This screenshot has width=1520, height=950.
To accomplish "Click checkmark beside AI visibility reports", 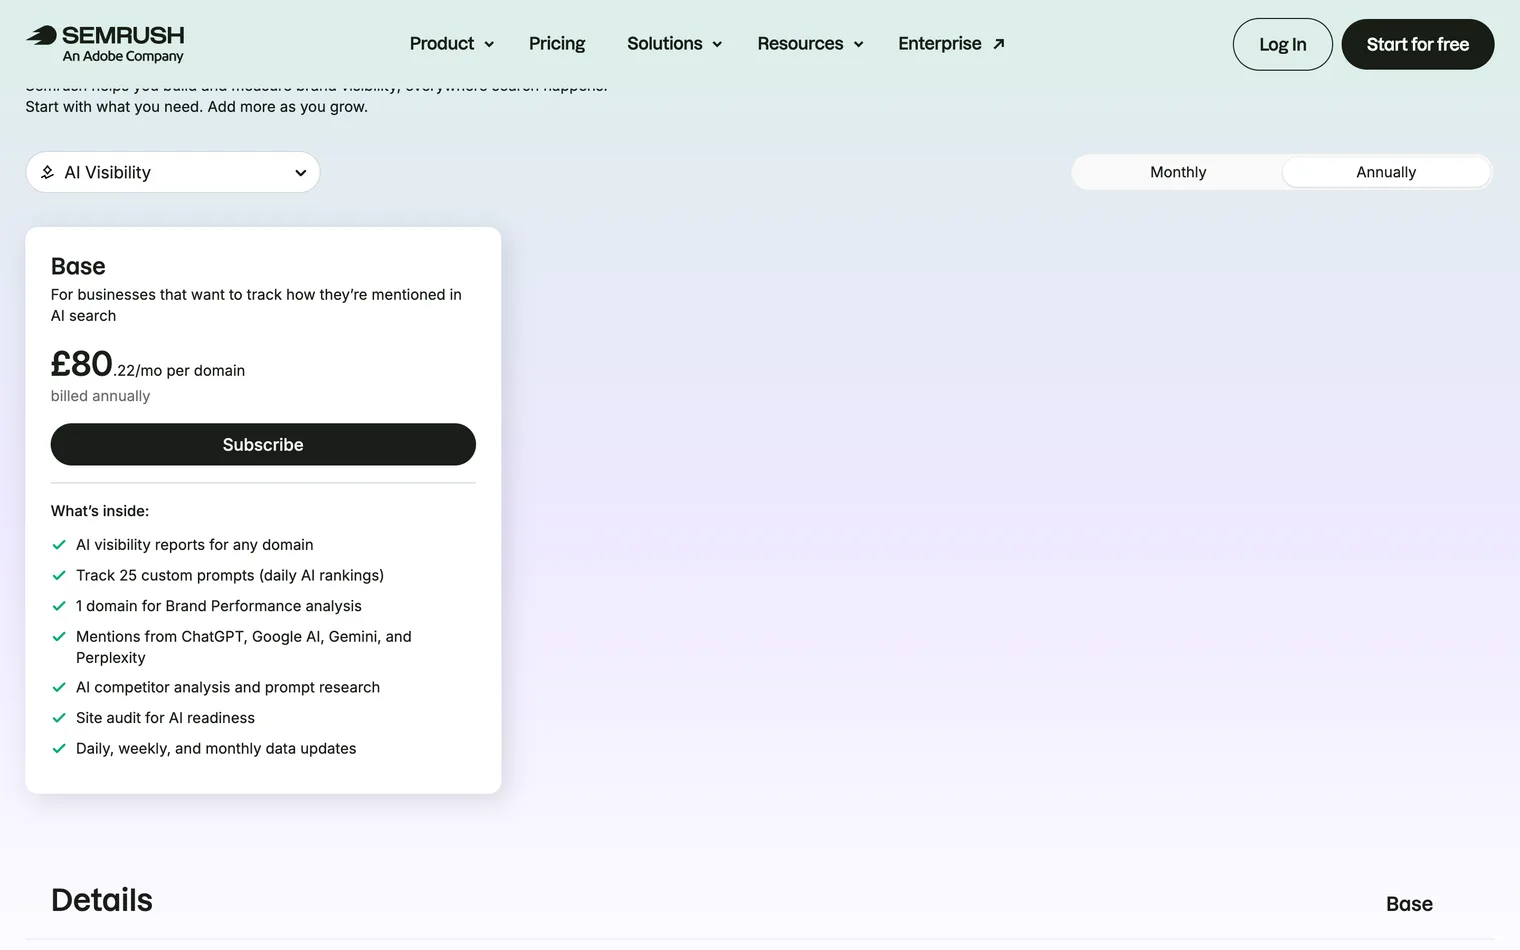I will pyautogui.click(x=59, y=545).
